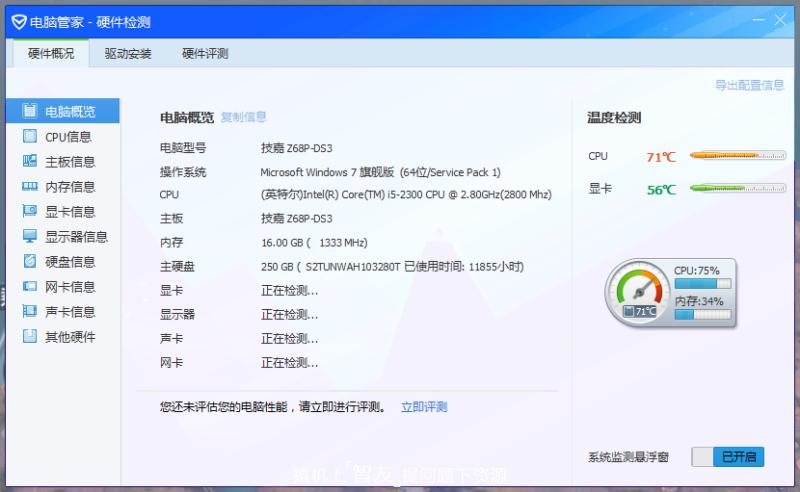Click the 250 GB 主硬盘 value

pos(392,266)
